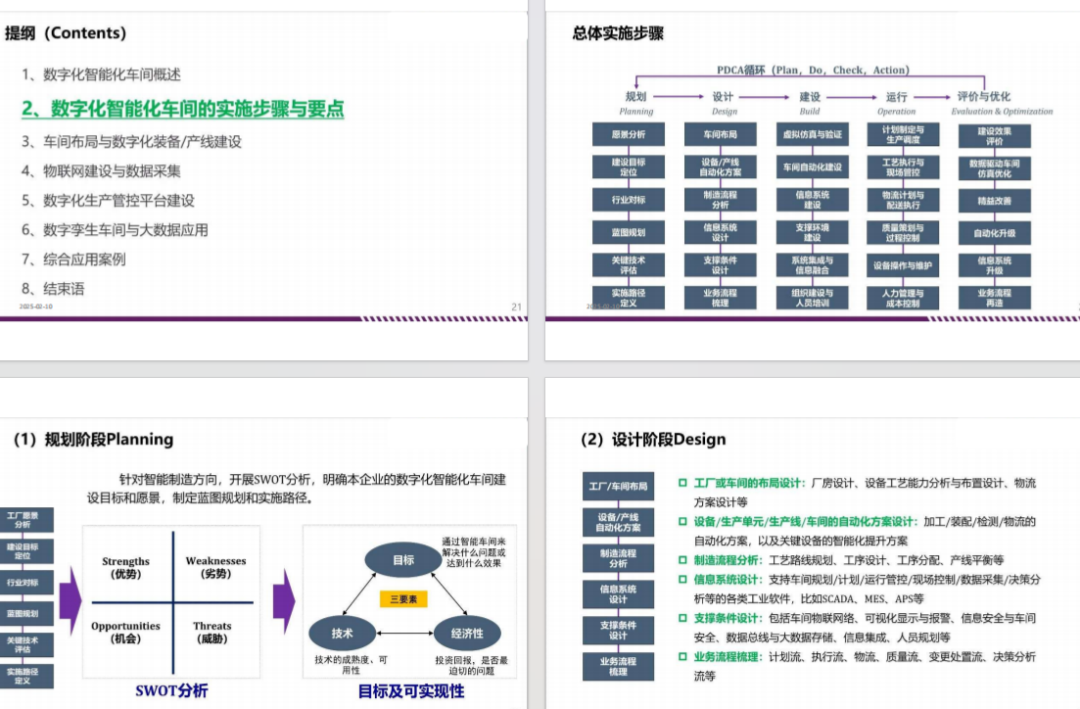Click the '系统集成与信息融合' box
The width and height of the screenshot is (1080, 709).
(812, 265)
